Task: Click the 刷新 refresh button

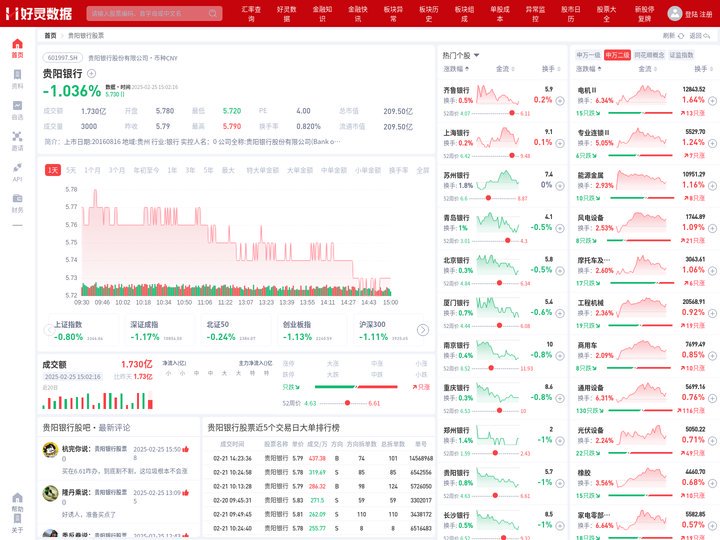Action: (673, 35)
